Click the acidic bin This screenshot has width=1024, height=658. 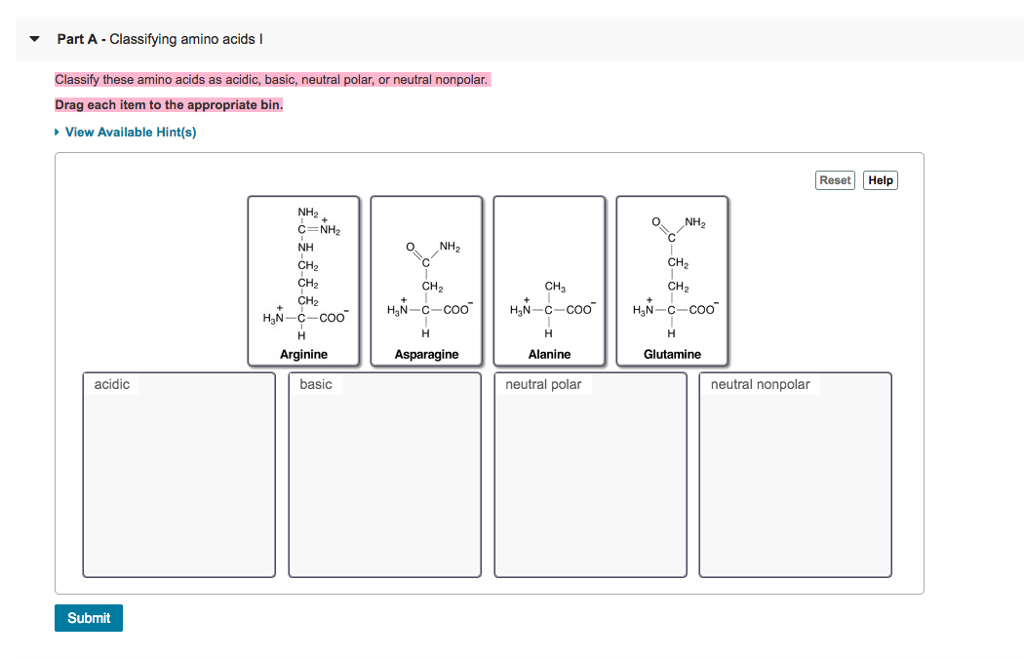click(178, 475)
